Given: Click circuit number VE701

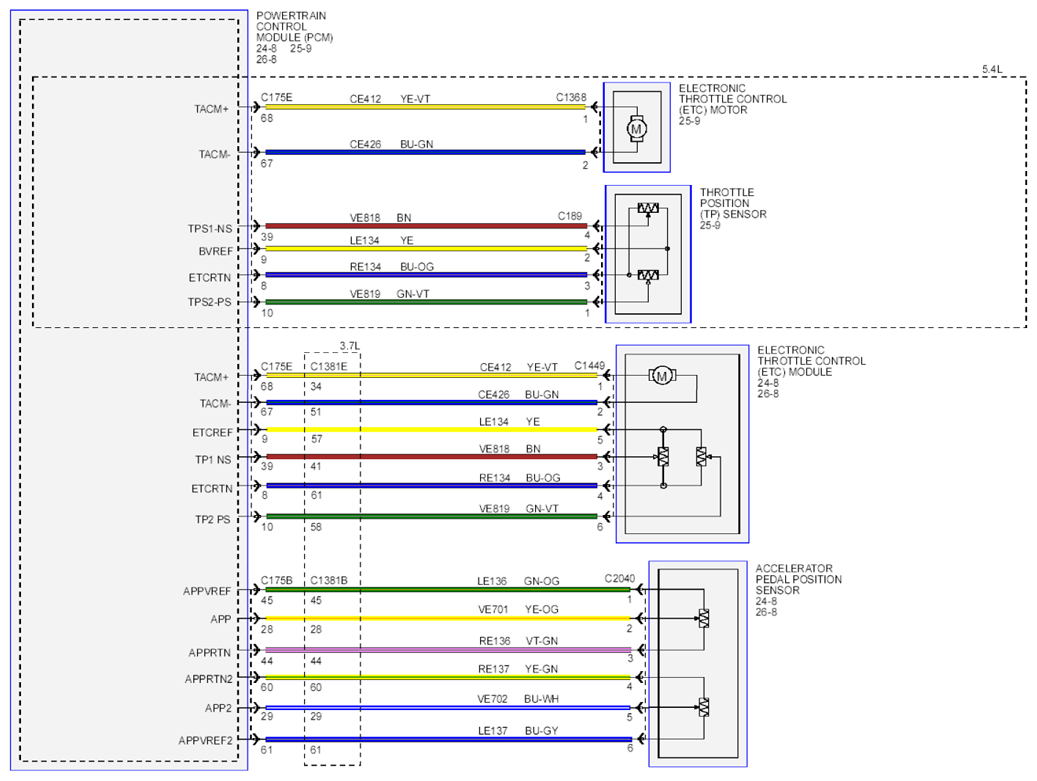Looking at the screenshot, I should pyautogui.click(x=493, y=609).
